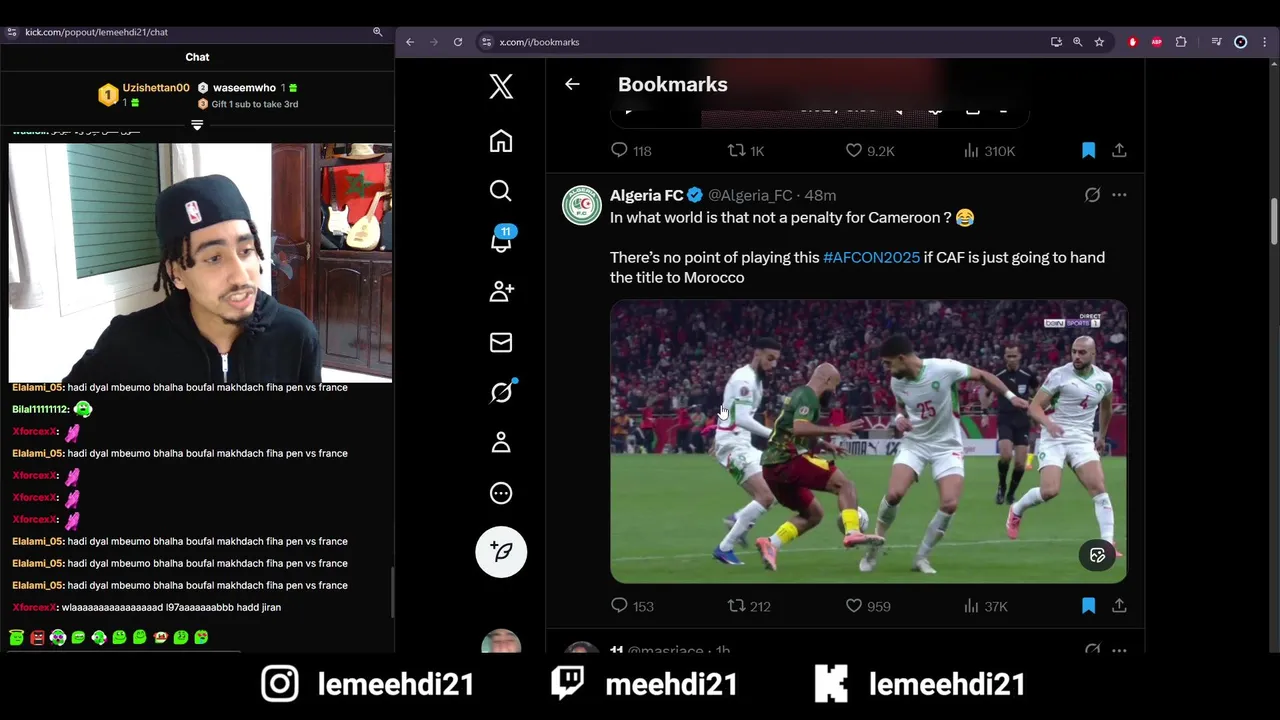The height and width of the screenshot is (720, 1280).
Task: Open zoom magnifier in X browser address bar
Action: [x=1077, y=42]
